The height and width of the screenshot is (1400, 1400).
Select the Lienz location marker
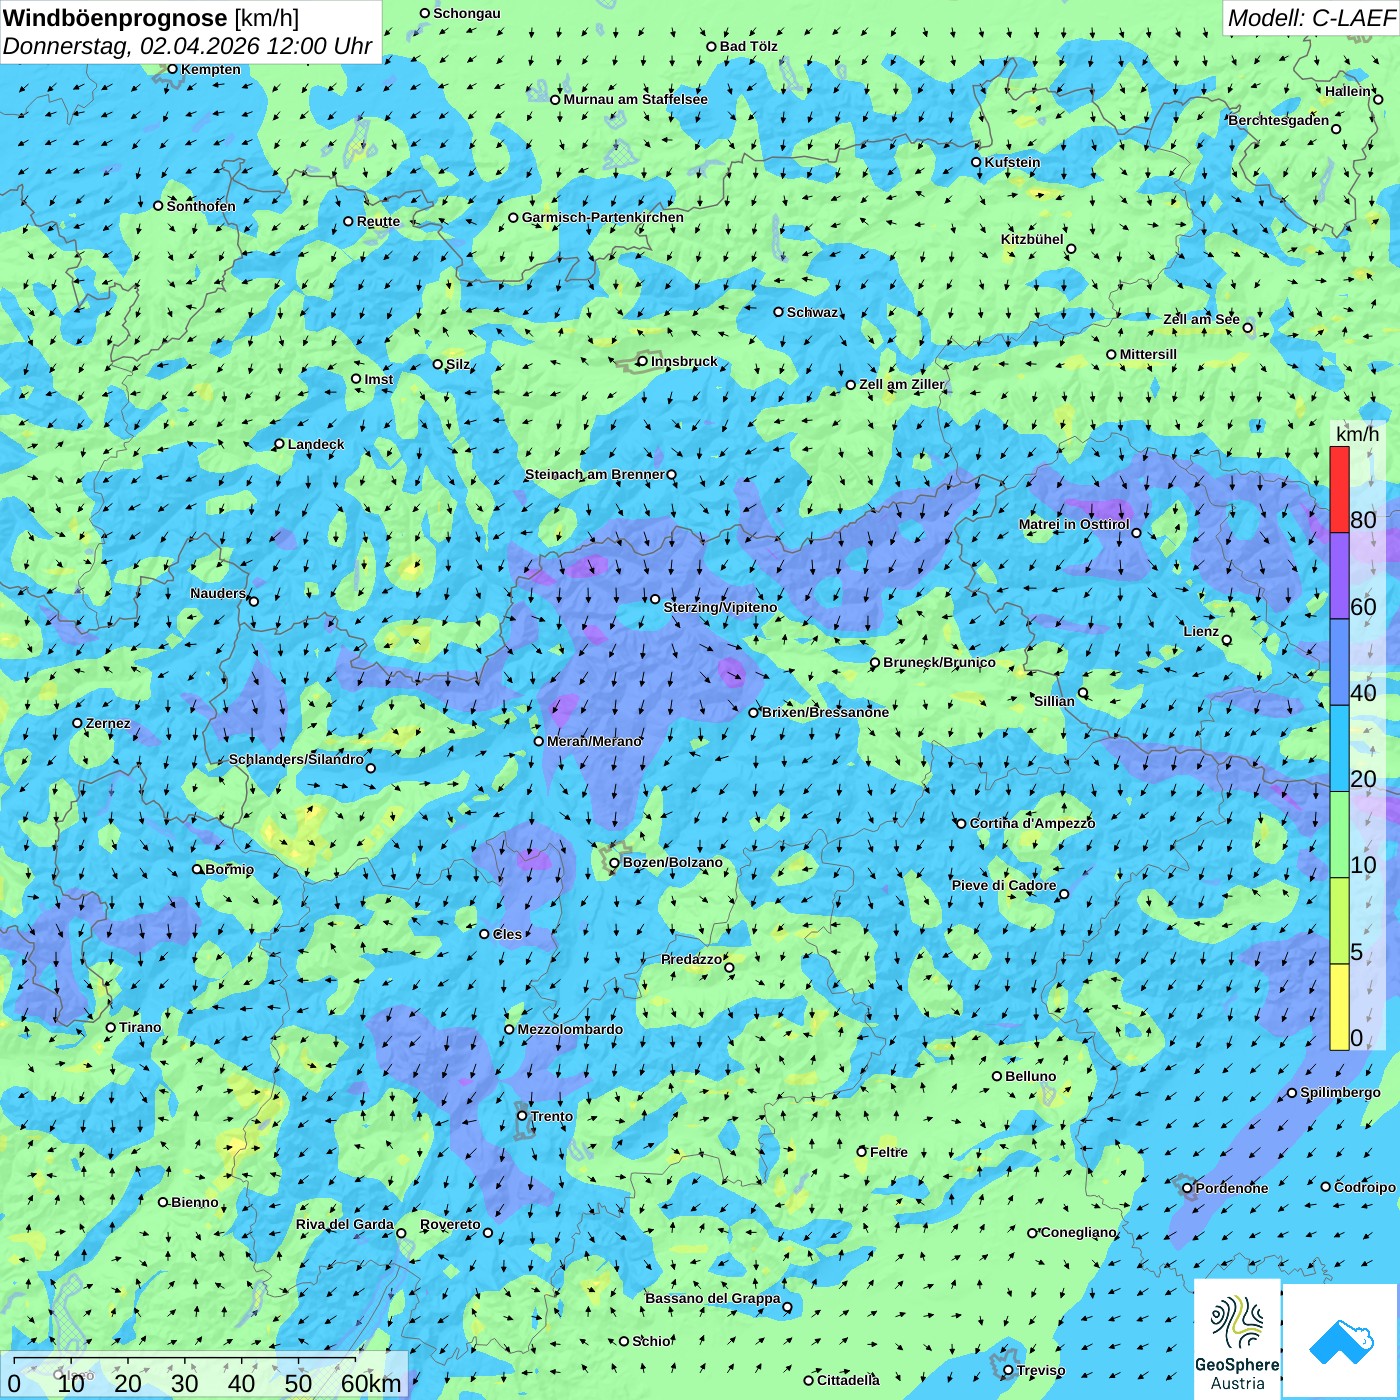[1227, 640]
